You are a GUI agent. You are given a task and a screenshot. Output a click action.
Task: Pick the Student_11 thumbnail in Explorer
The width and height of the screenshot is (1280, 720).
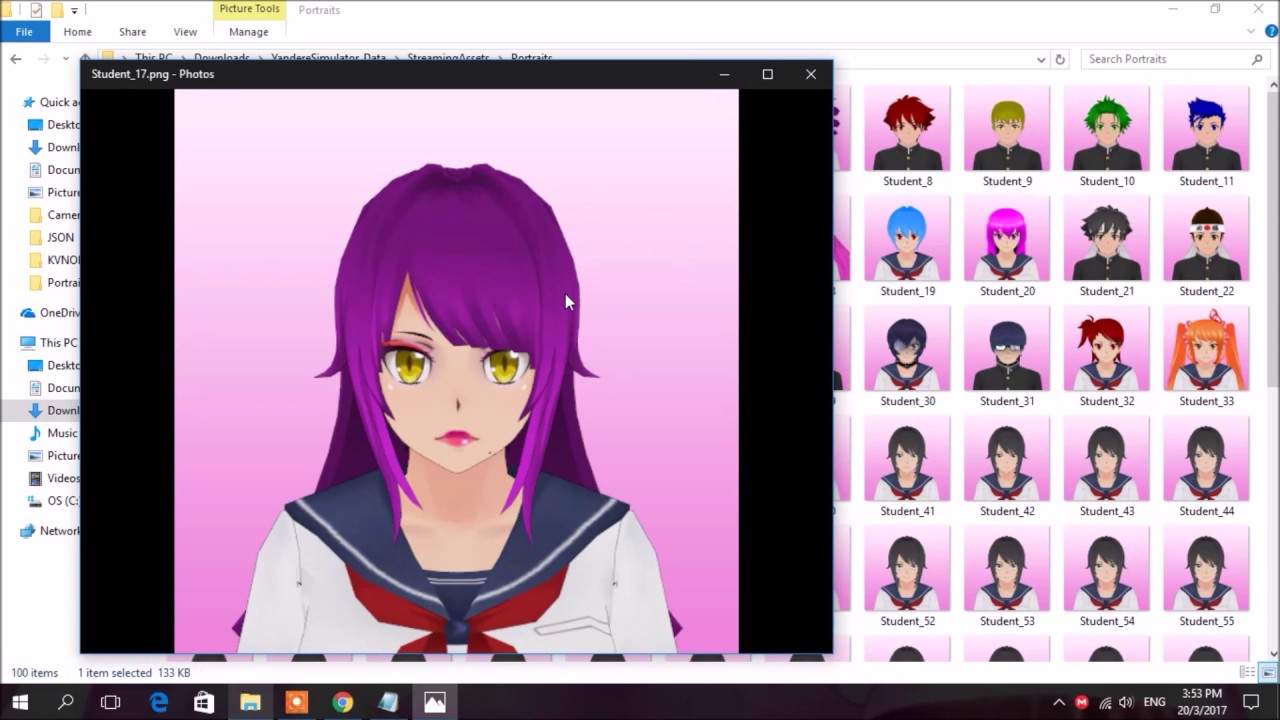click(1206, 129)
